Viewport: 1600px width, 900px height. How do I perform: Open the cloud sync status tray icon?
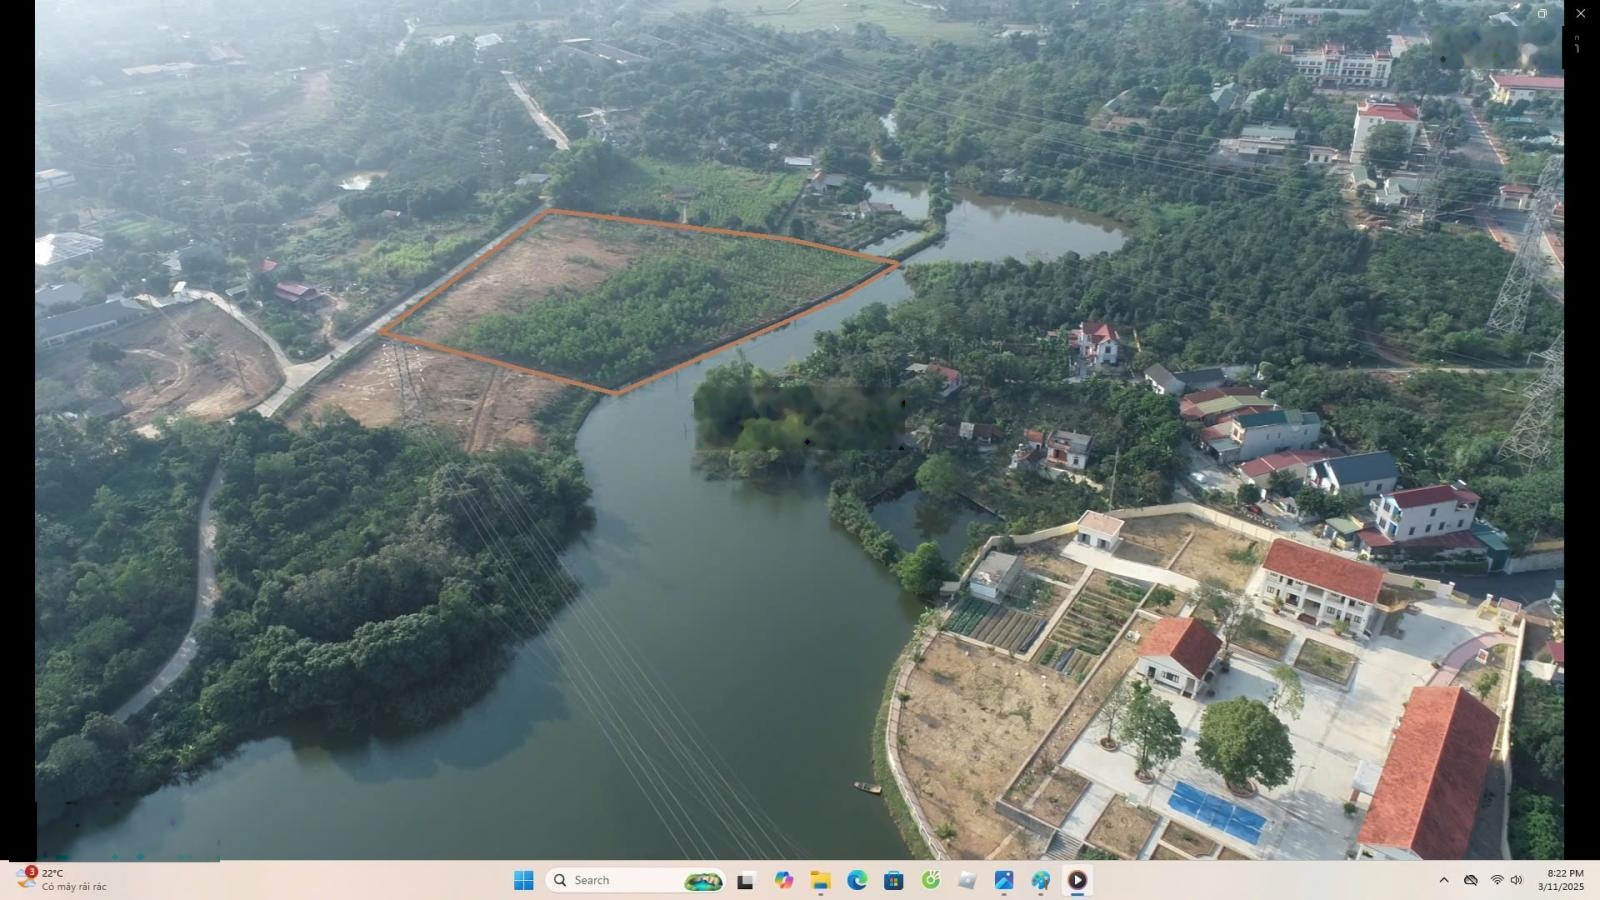[x=1470, y=880]
